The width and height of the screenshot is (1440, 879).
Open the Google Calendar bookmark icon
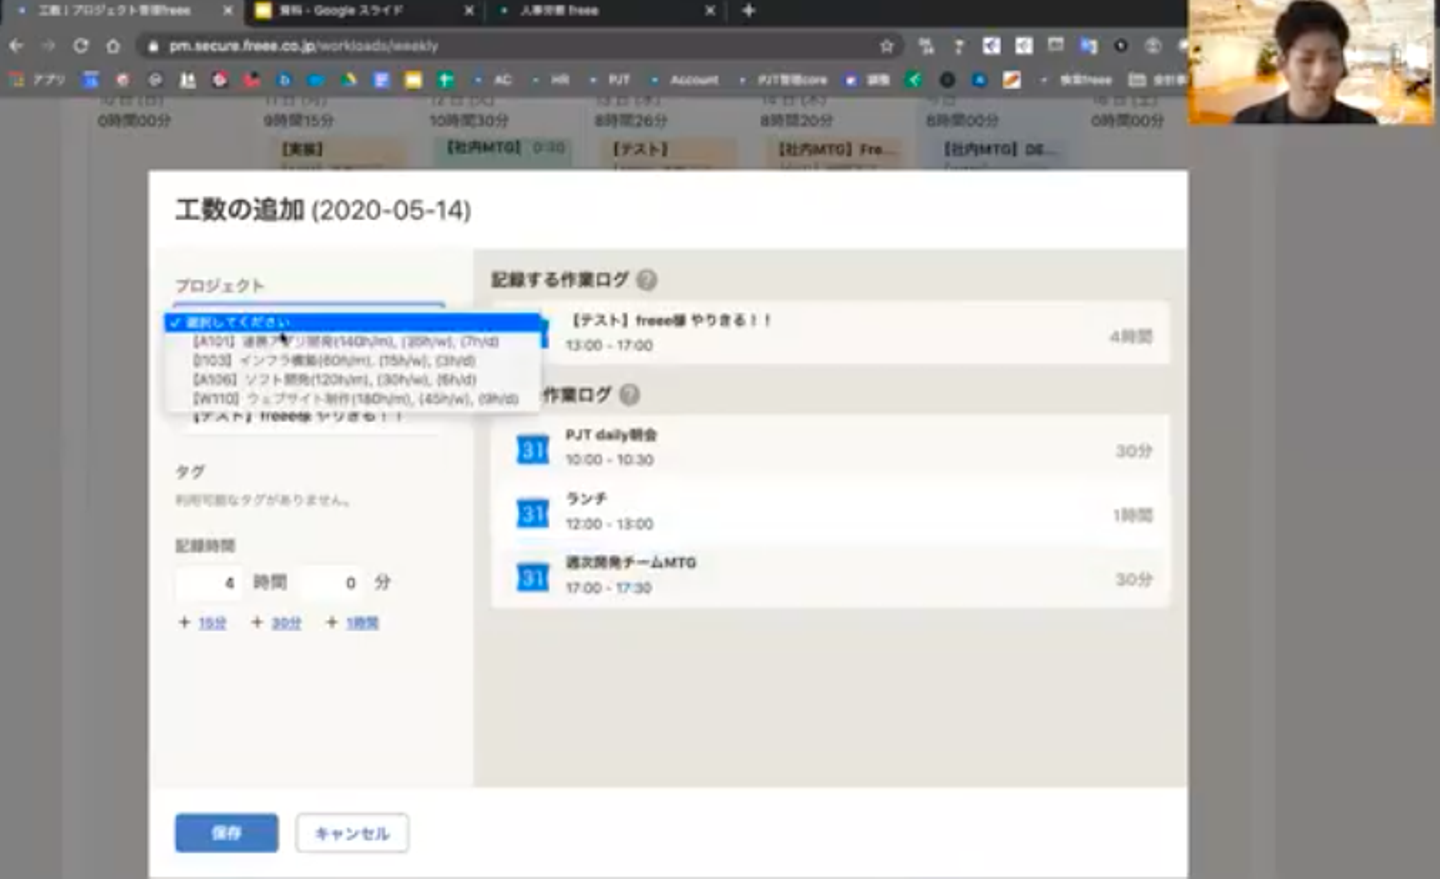(91, 80)
